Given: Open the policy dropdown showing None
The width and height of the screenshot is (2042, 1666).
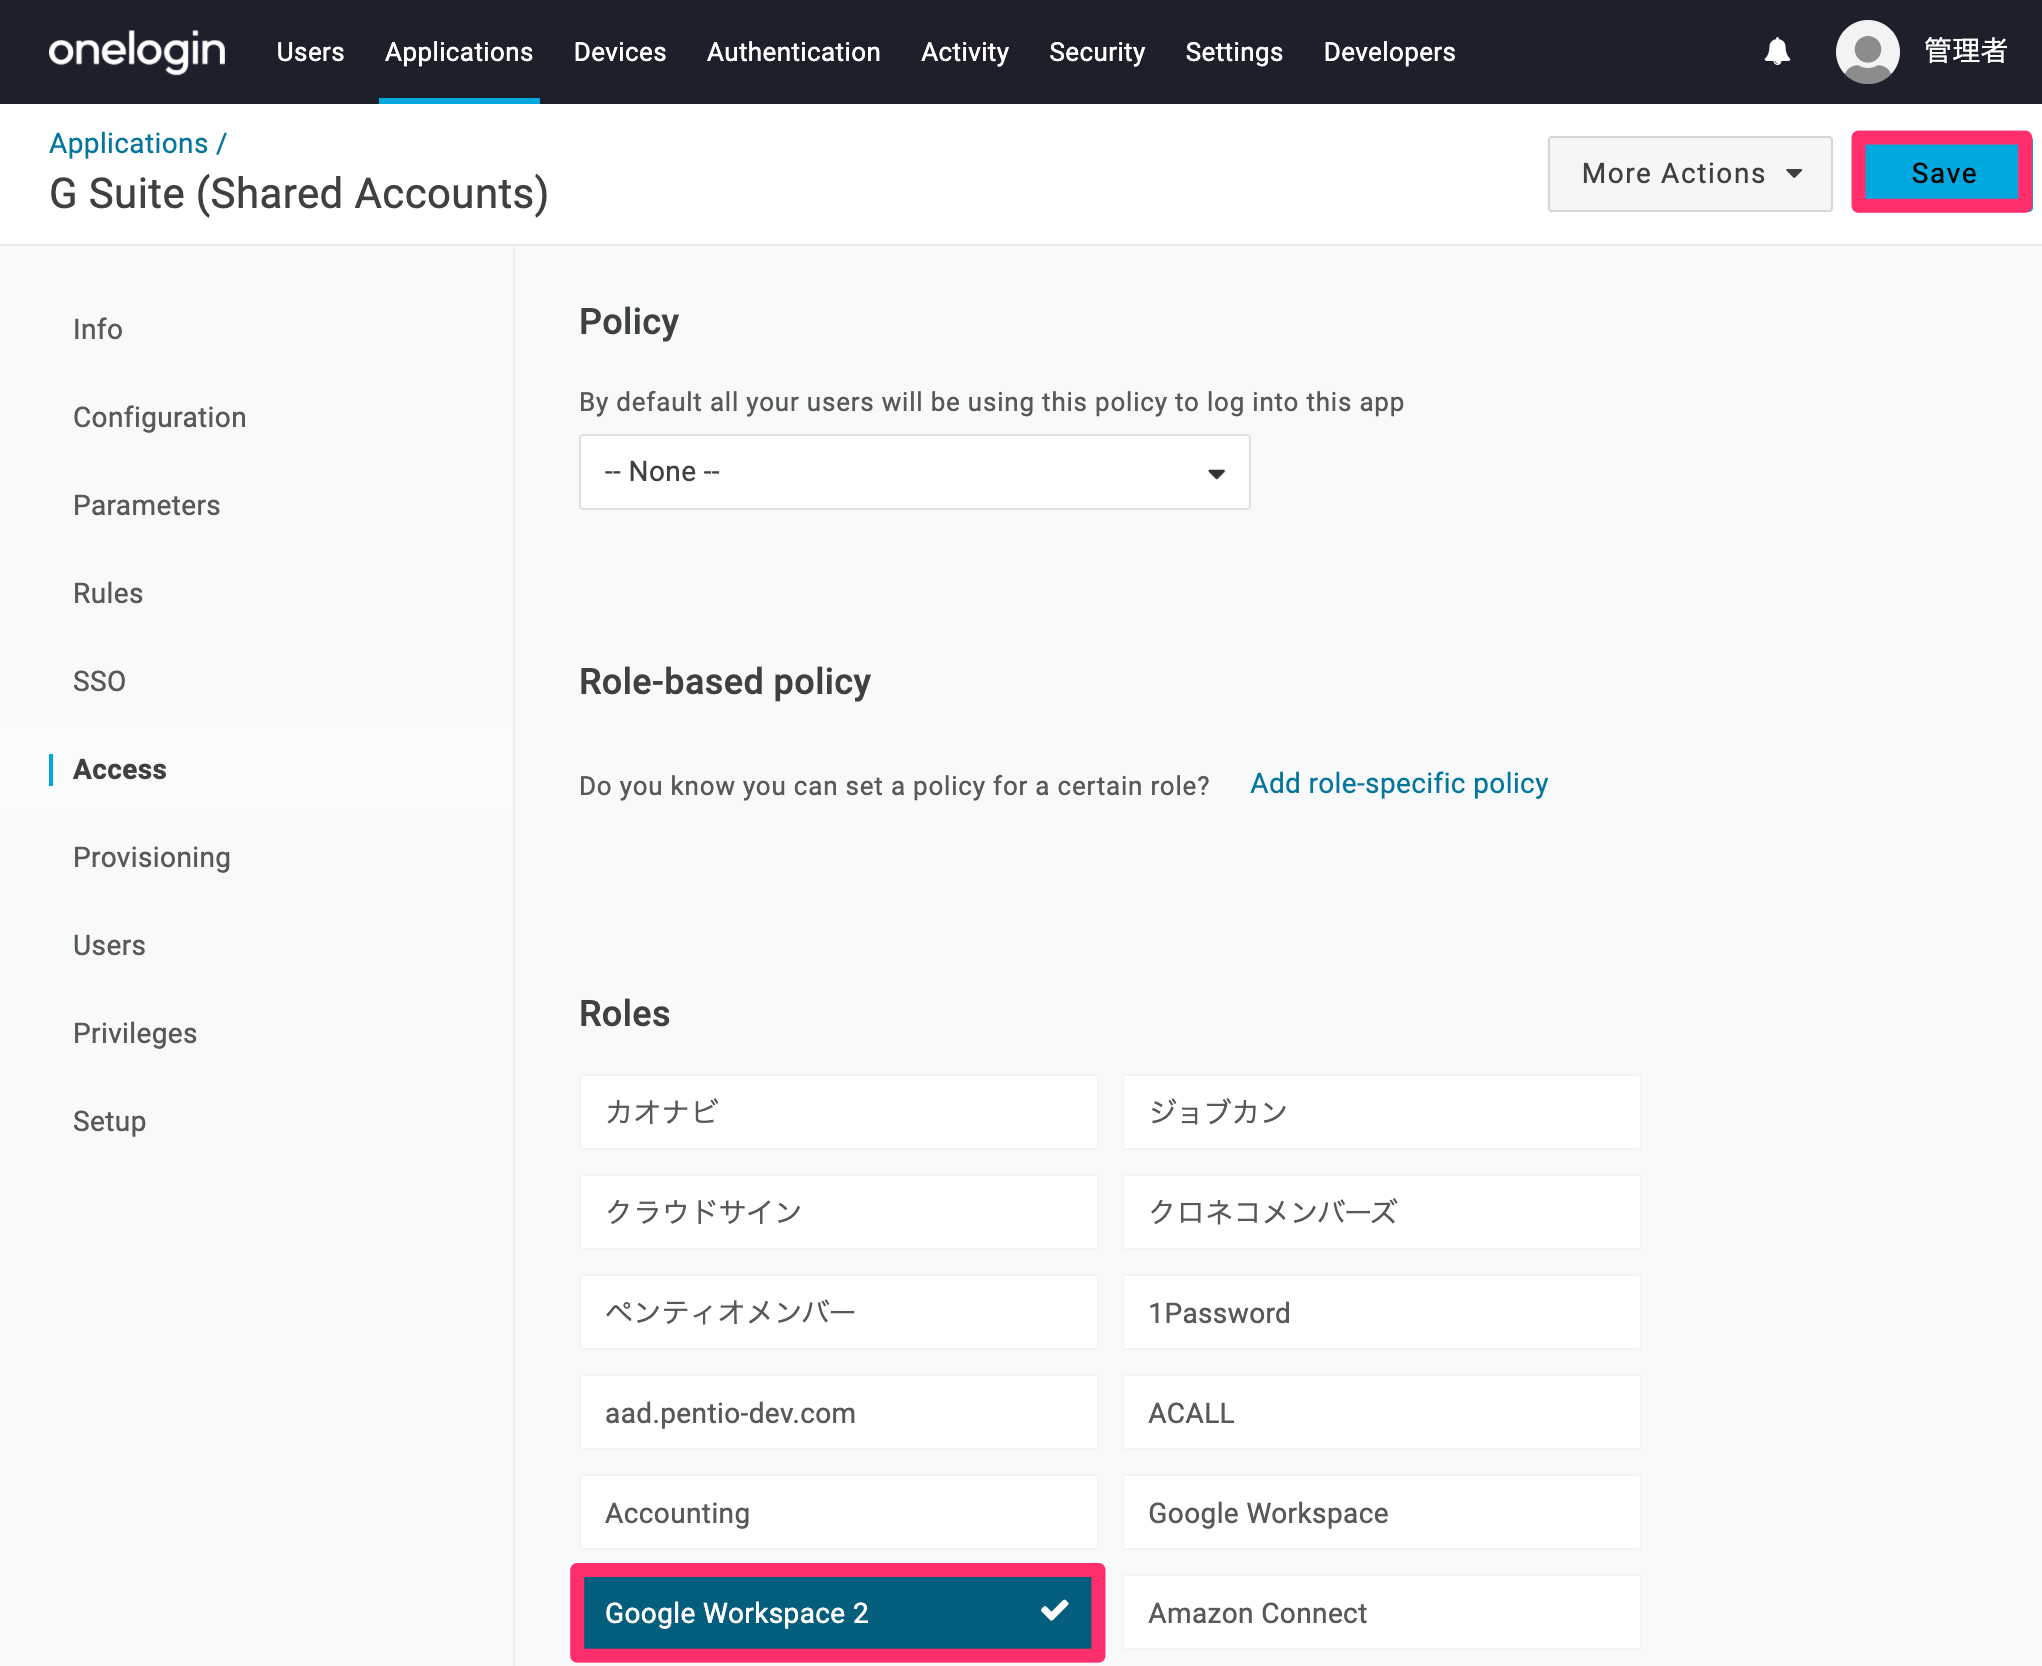Looking at the screenshot, I should coord(914,472).
